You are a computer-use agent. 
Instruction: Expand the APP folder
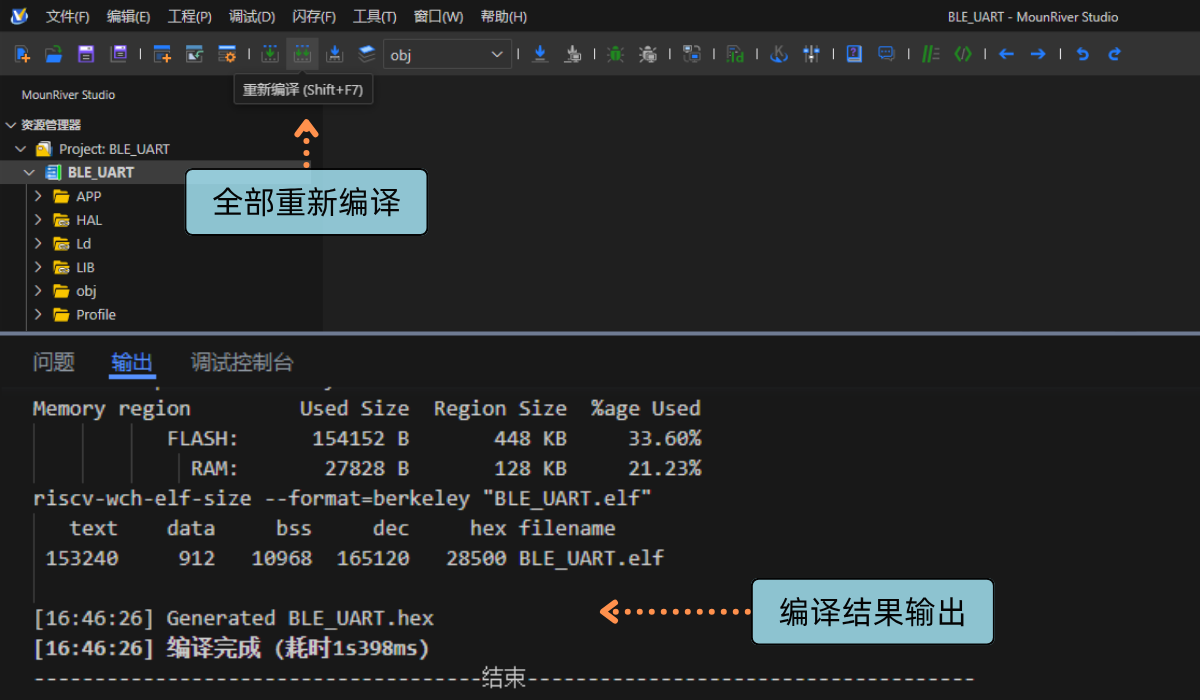[x=38, y=196]
